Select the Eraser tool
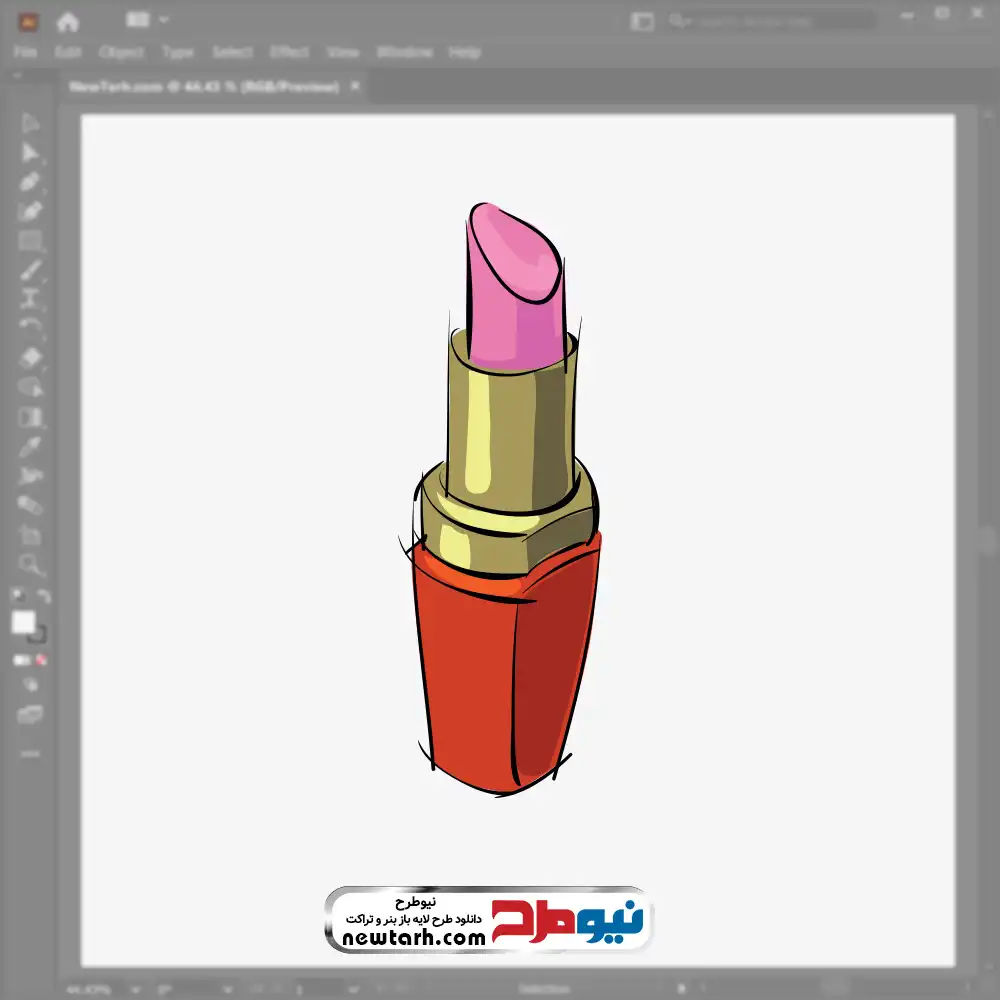 tap(30, 357)
